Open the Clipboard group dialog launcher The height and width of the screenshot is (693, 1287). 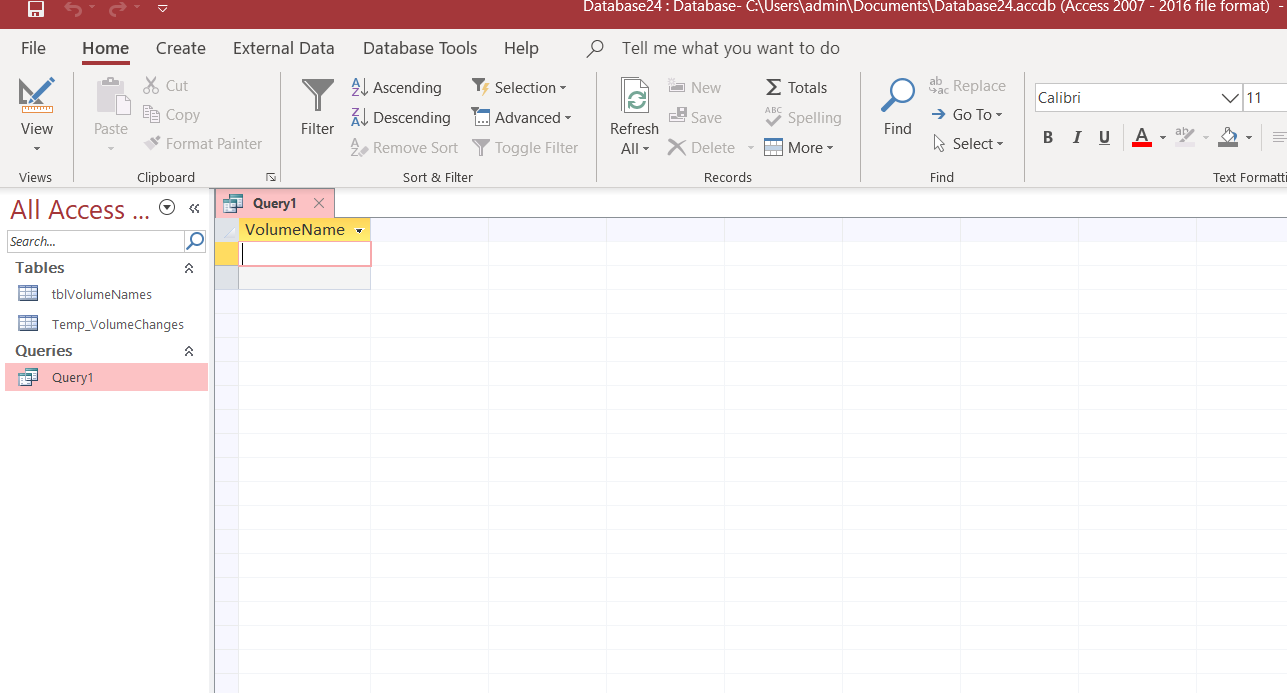tap(270, 176)
